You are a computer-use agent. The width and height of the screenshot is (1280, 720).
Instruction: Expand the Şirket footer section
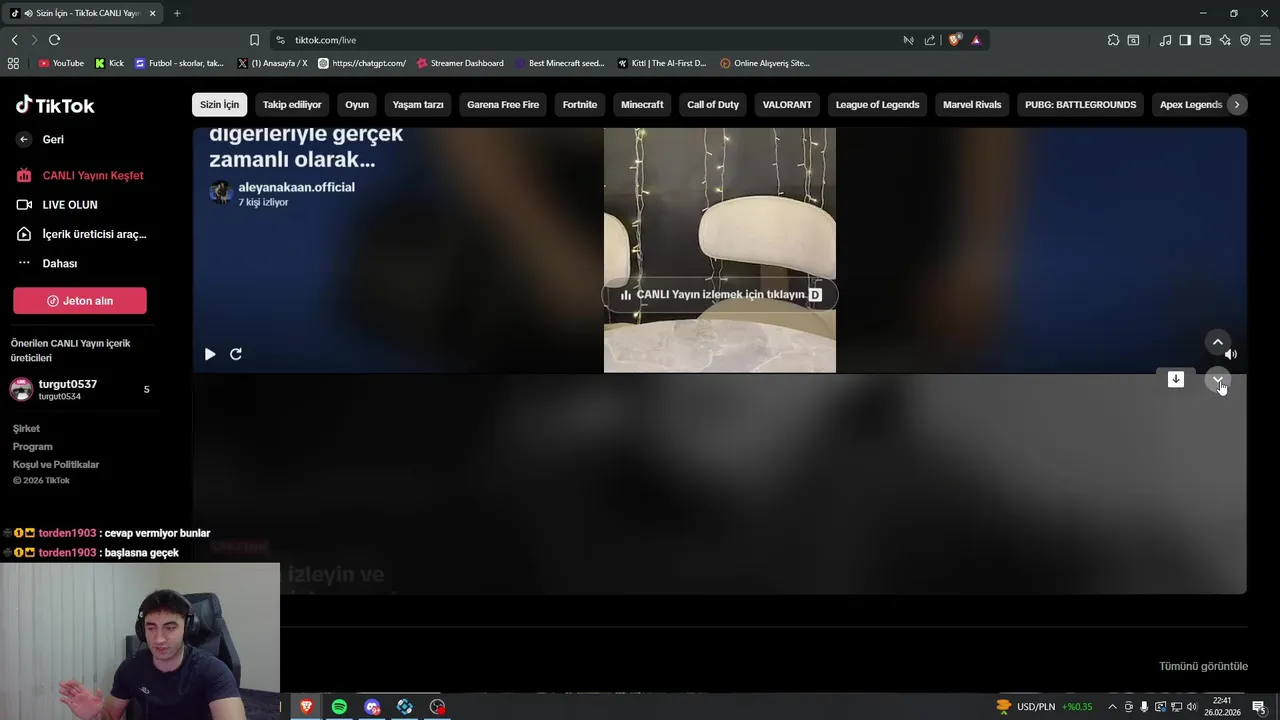click(x=26, y=429)
